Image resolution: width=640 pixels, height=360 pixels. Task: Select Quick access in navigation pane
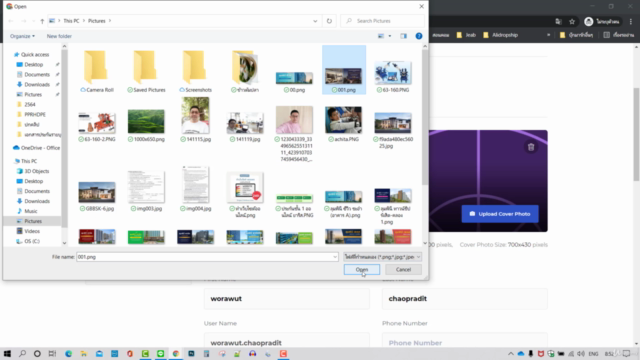click(x=35, y=54)
